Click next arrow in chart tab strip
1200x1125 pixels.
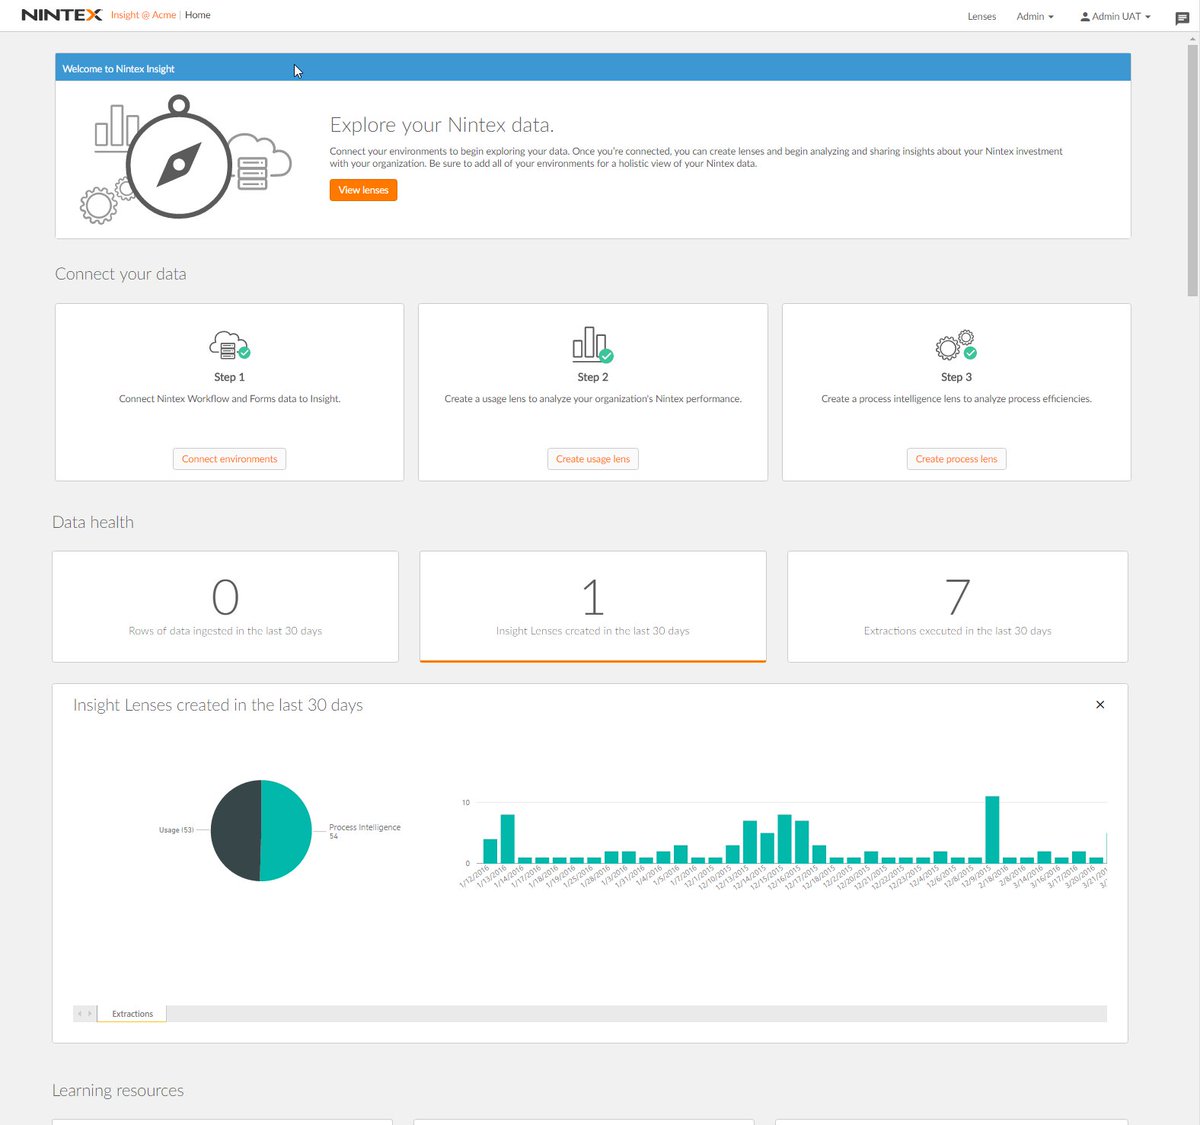[90, 1014]
